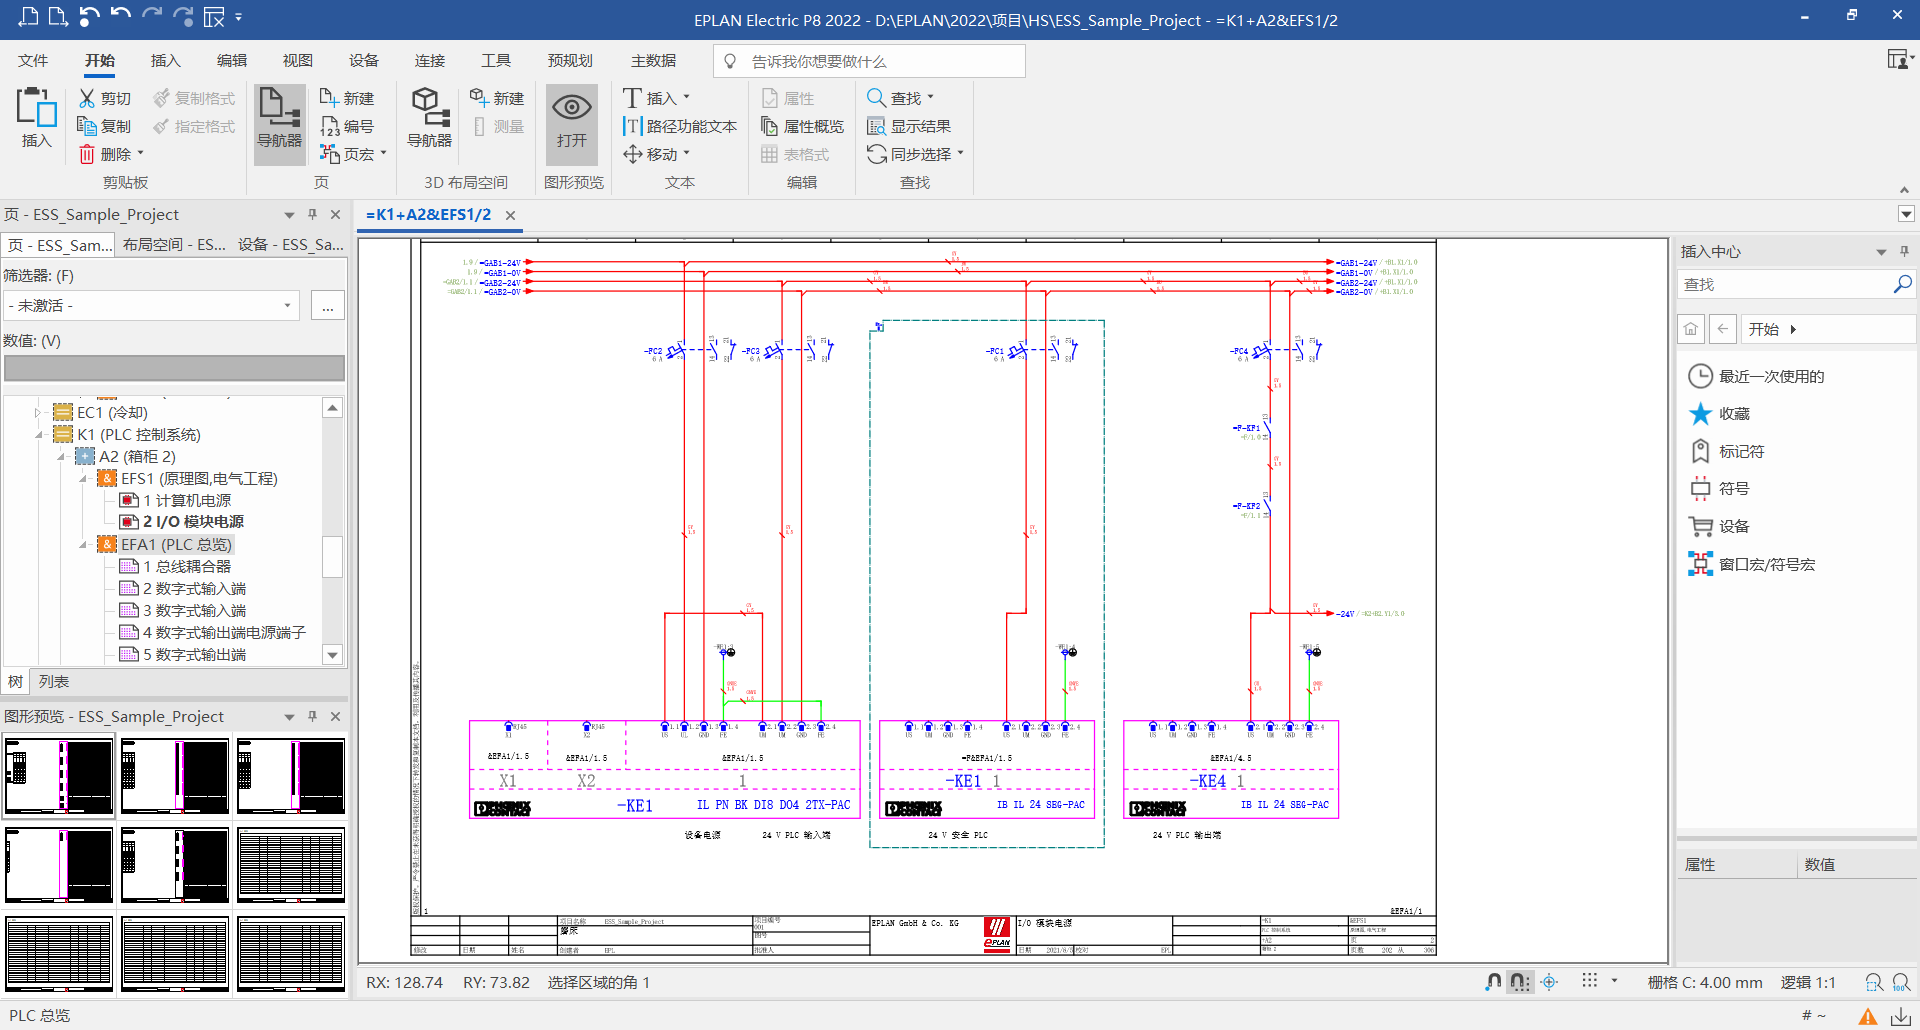Switch to 布局空间 navigator tab
Screen dimensions: 1920x1030
tap(174, 244)
